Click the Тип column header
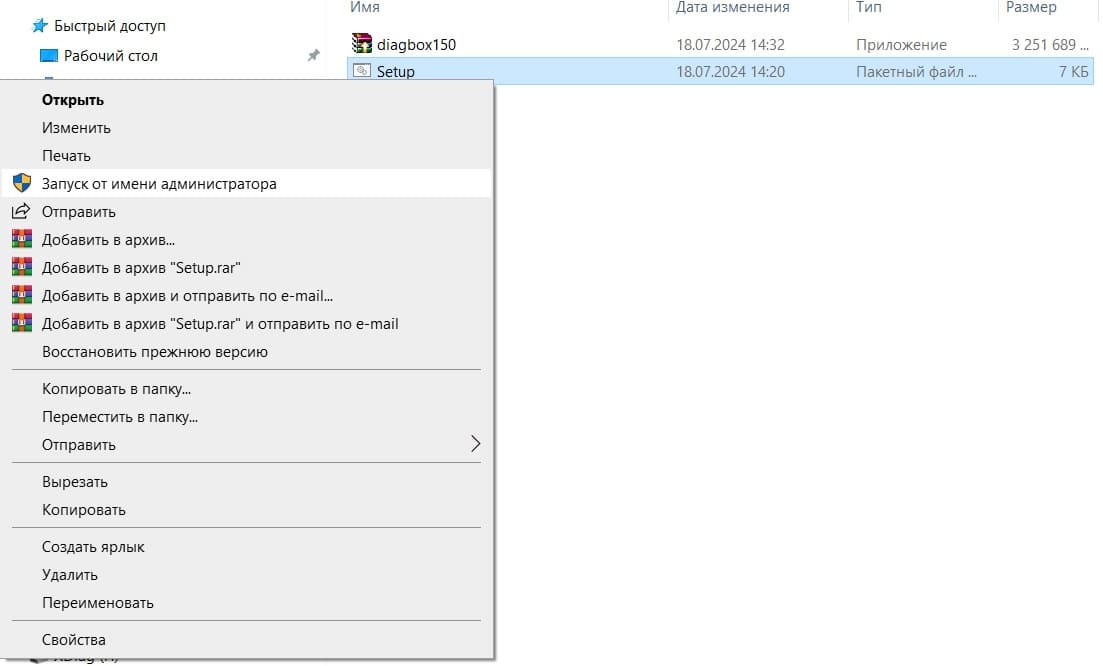The image size is (1103, 666). [x=867, y=8]
